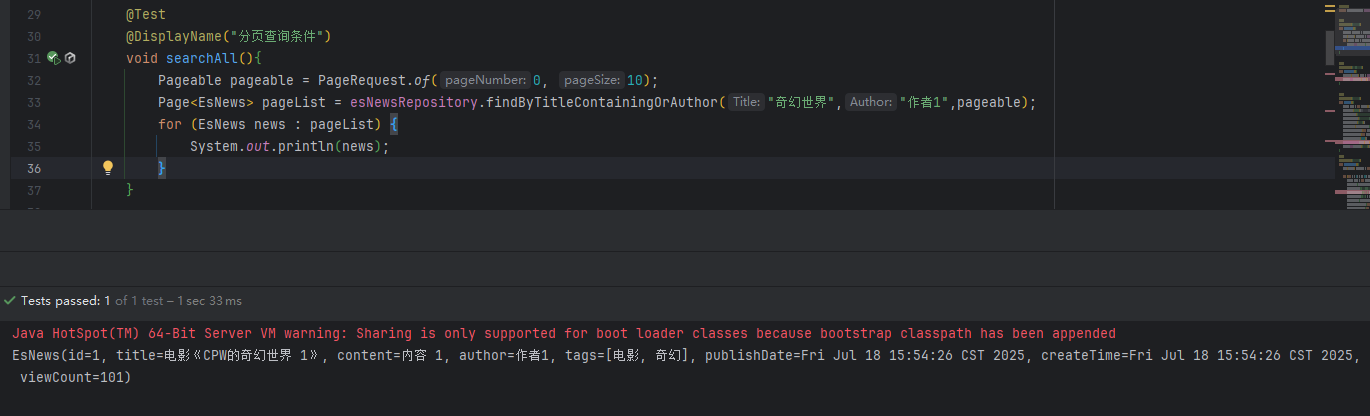This screenshot has height=416, width=1370.
Task: Click the EsNews(id=1 output line in console
Action: pos(686,355)
